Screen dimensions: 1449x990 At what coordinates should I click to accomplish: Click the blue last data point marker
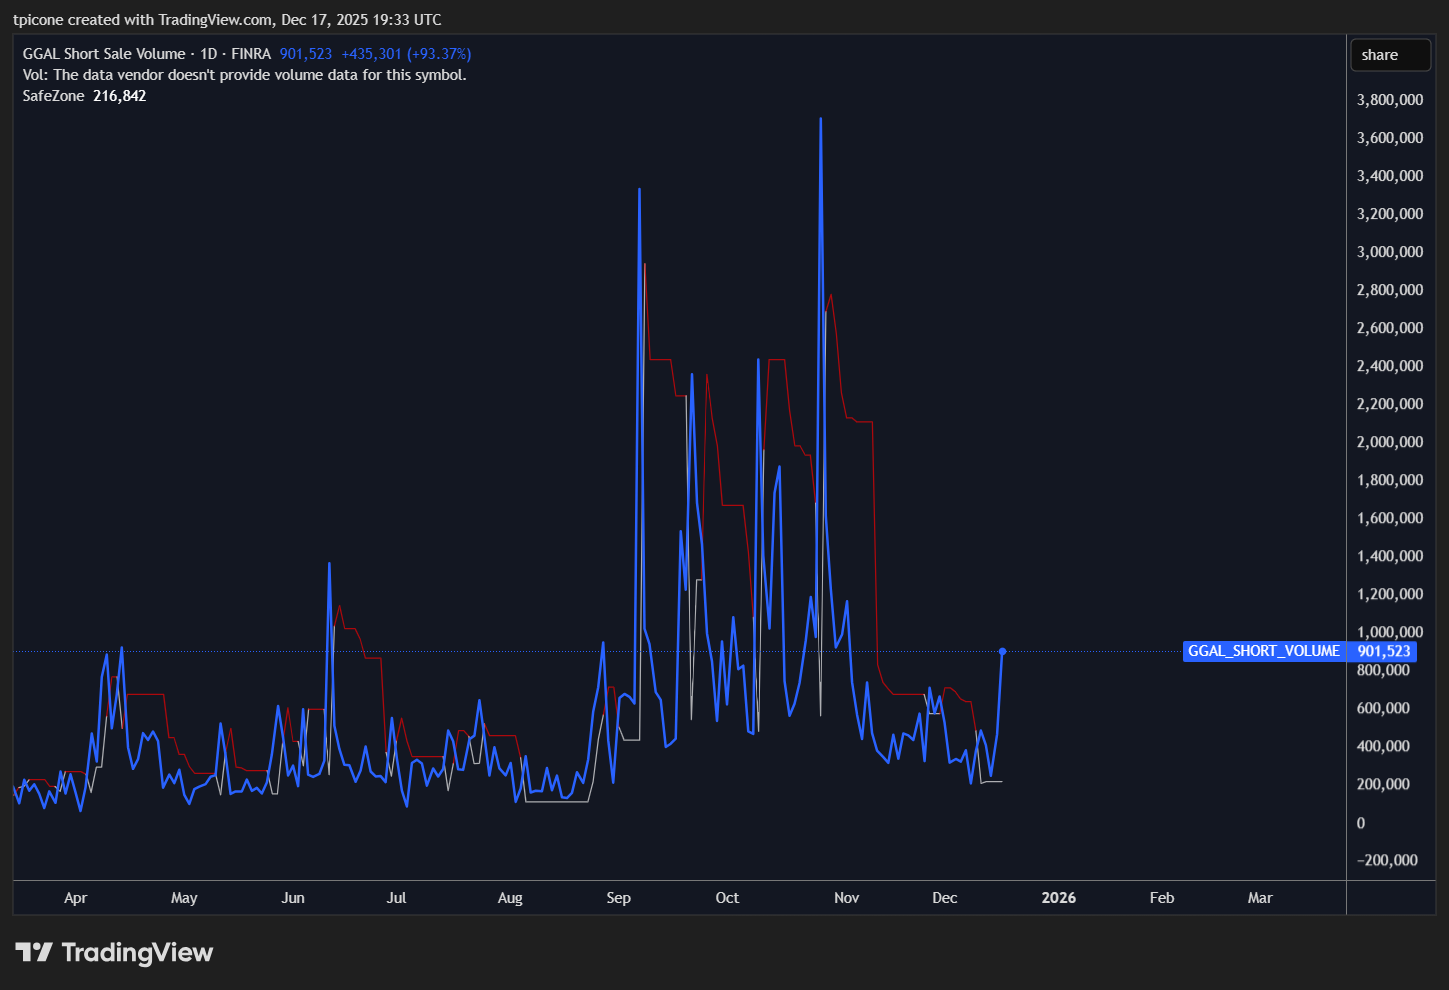click(x=1002, y=651)
